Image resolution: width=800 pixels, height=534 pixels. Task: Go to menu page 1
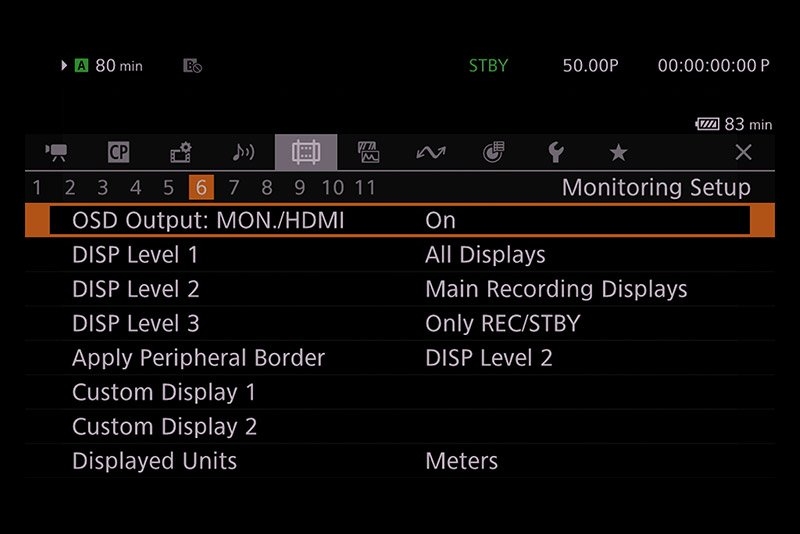(x=37, y=188)
